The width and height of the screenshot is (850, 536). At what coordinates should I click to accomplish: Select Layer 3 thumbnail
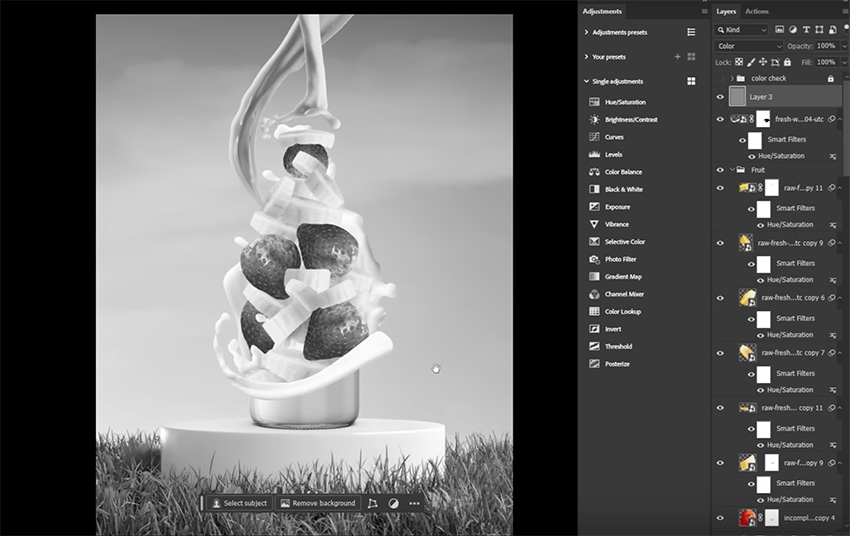click(737, 96)
